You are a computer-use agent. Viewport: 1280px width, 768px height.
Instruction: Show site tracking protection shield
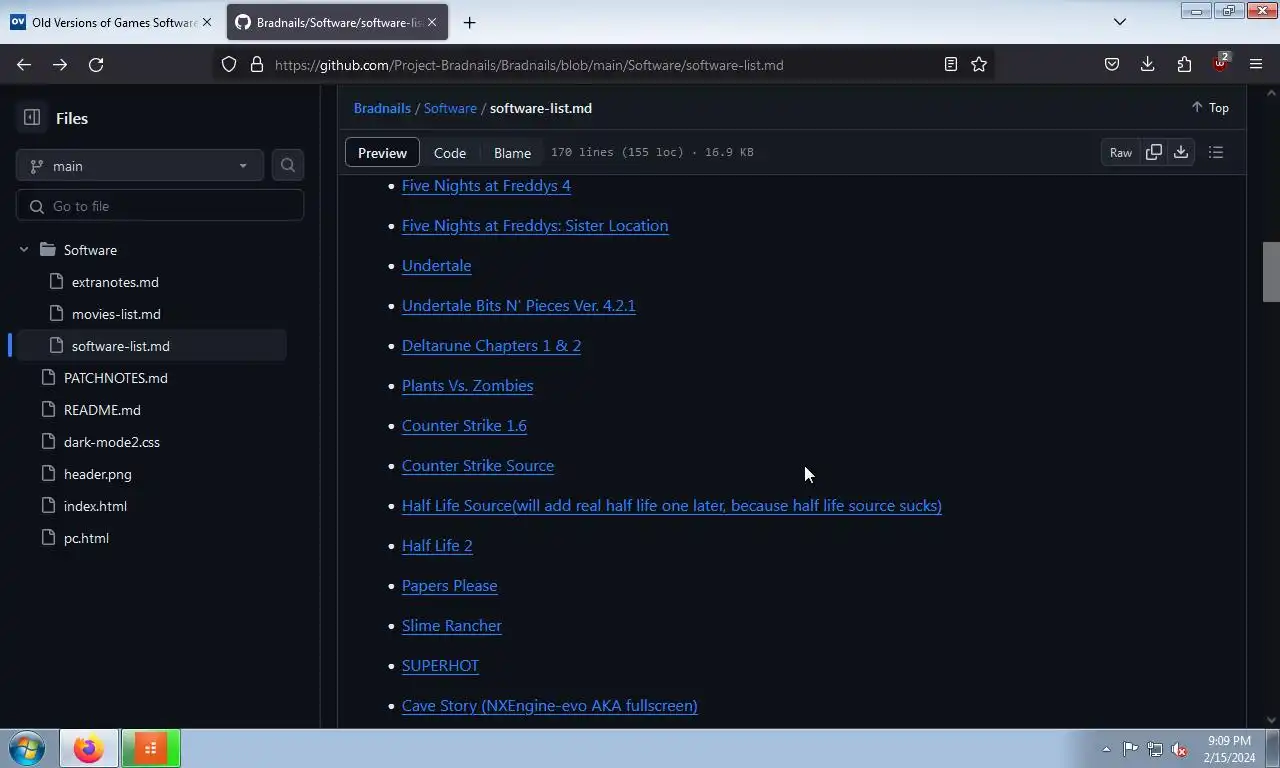[229, 64]
